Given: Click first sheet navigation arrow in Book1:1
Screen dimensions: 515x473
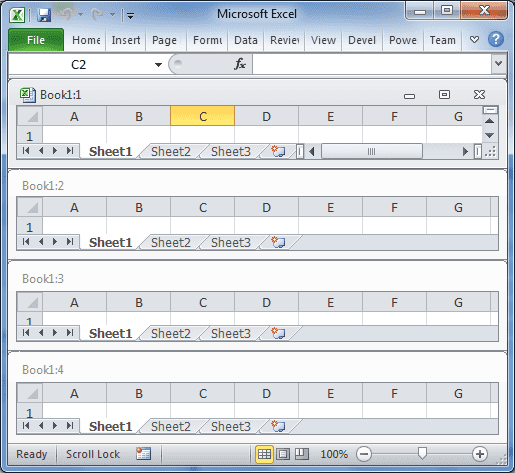Looking at the screenshot, I should (26, 151).
